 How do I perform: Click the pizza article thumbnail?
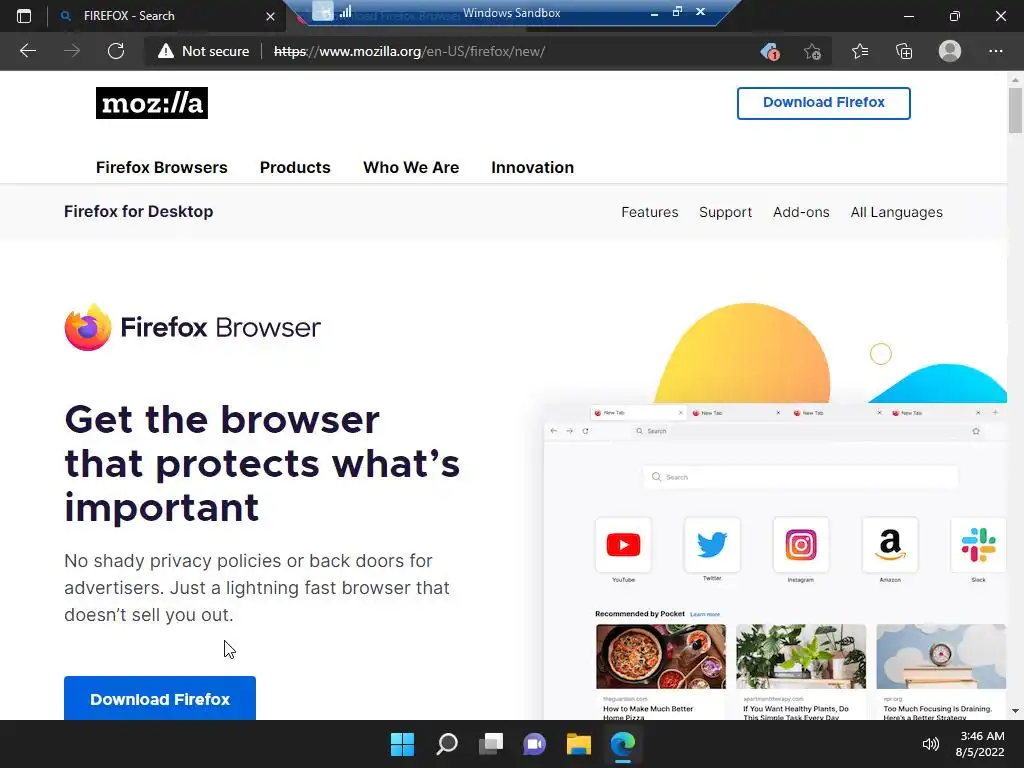click(x=661, y=656)
